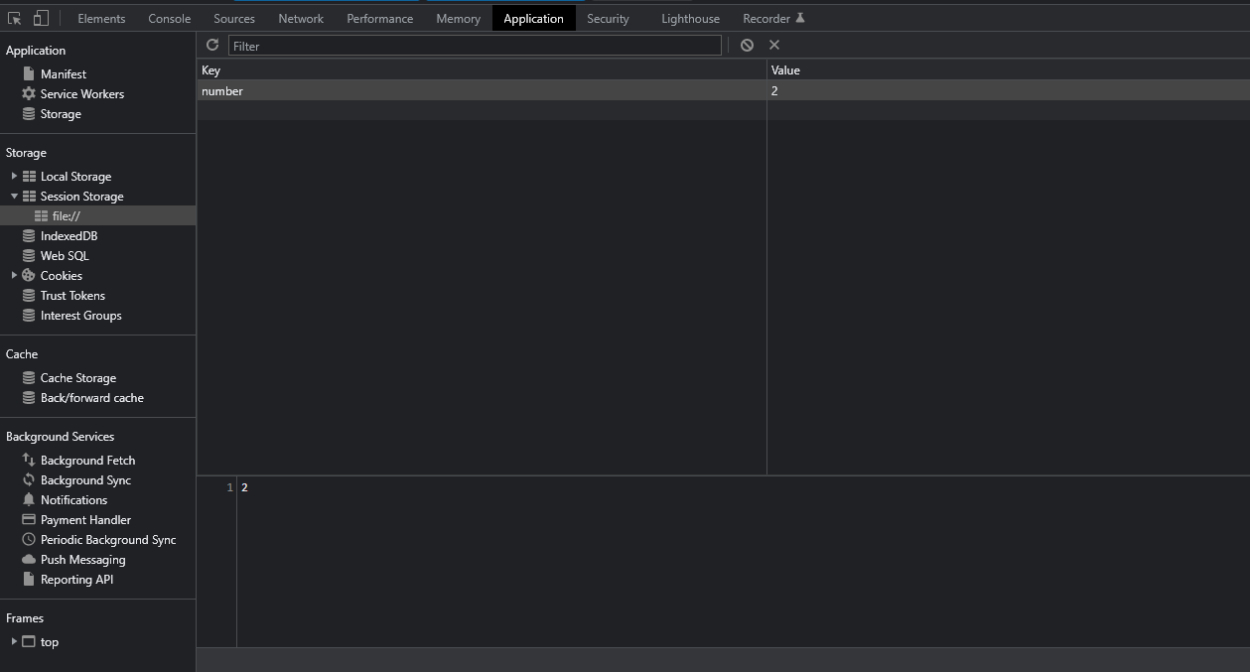
Task: Click the Filter input field
Action: (x=474, y=45)
